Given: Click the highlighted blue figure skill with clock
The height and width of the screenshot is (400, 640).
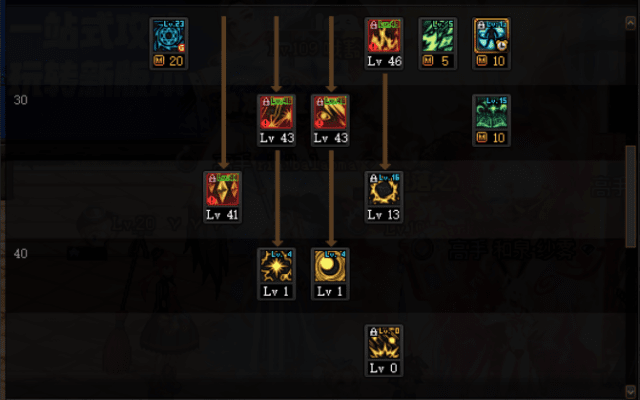Looking at the screenshot, I should tap(491, 36).
